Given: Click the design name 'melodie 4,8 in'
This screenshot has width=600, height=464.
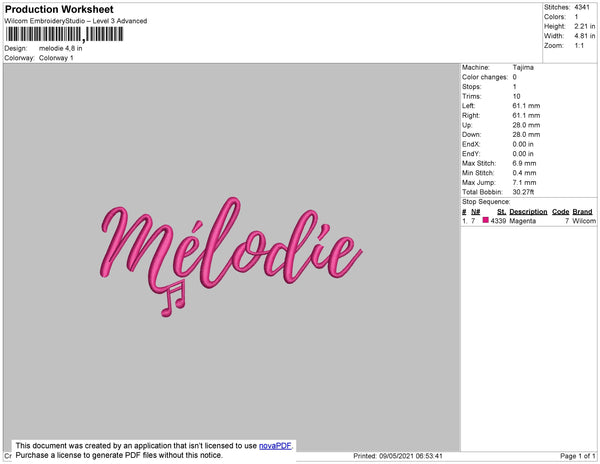Looking at the screenshot, I should tap(60, 49).
